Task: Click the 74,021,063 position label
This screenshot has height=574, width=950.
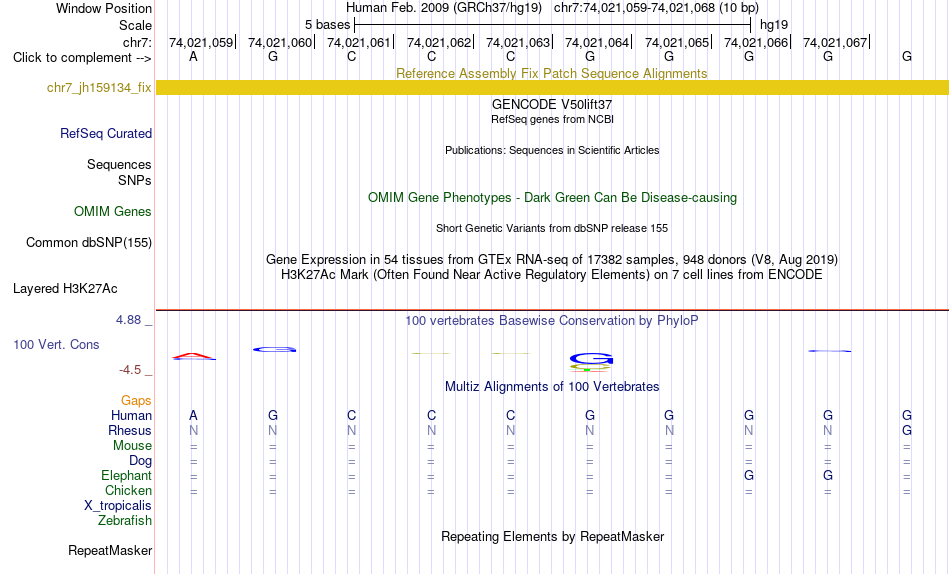Action: [x=518, y=42]
